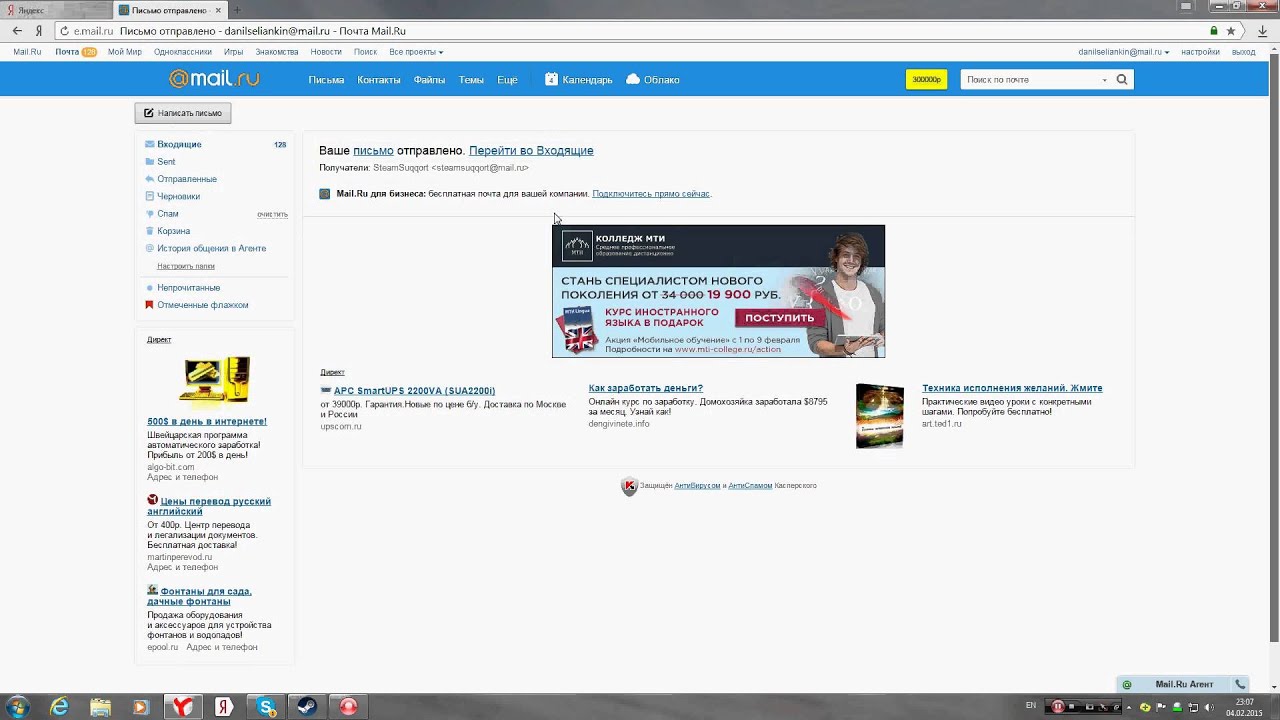Open Календарь from the header
This screenshot has height=720, width=1280.
(578, 79)
